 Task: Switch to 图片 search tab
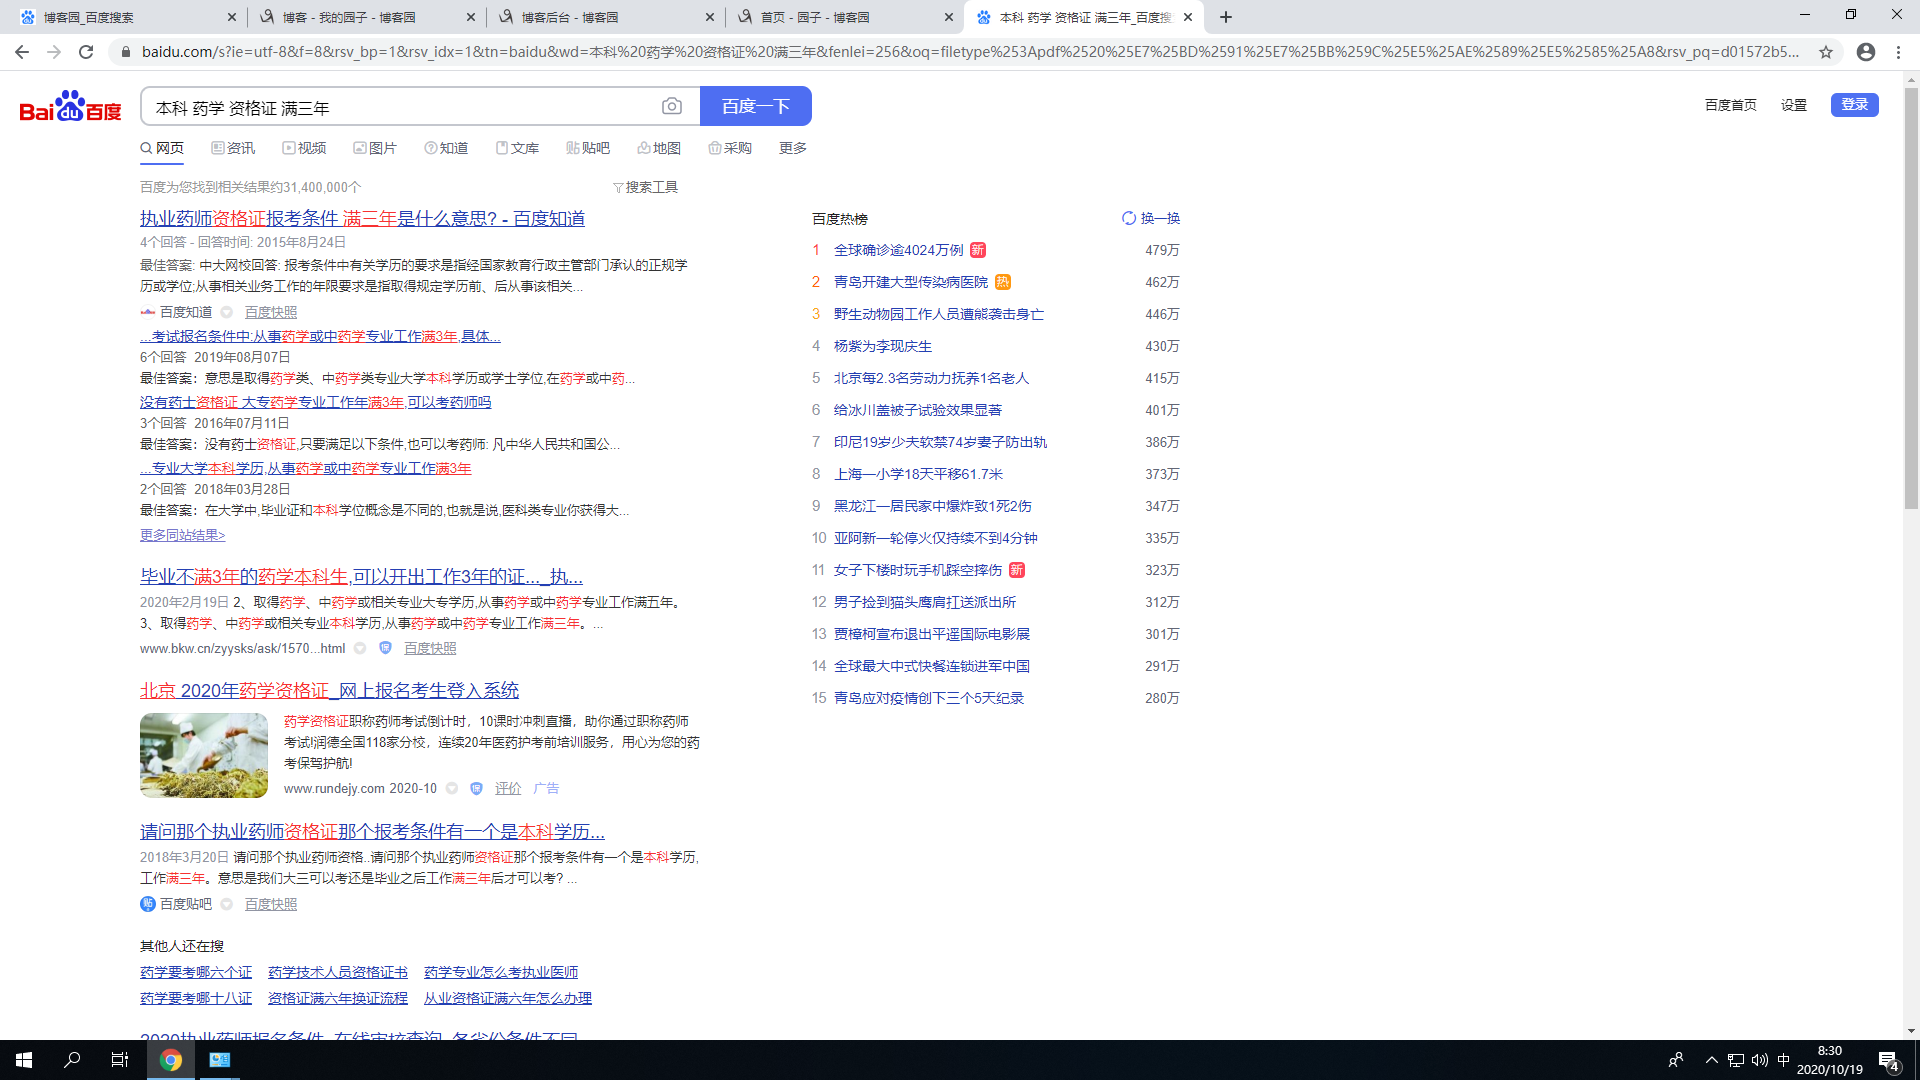[375, 148]
